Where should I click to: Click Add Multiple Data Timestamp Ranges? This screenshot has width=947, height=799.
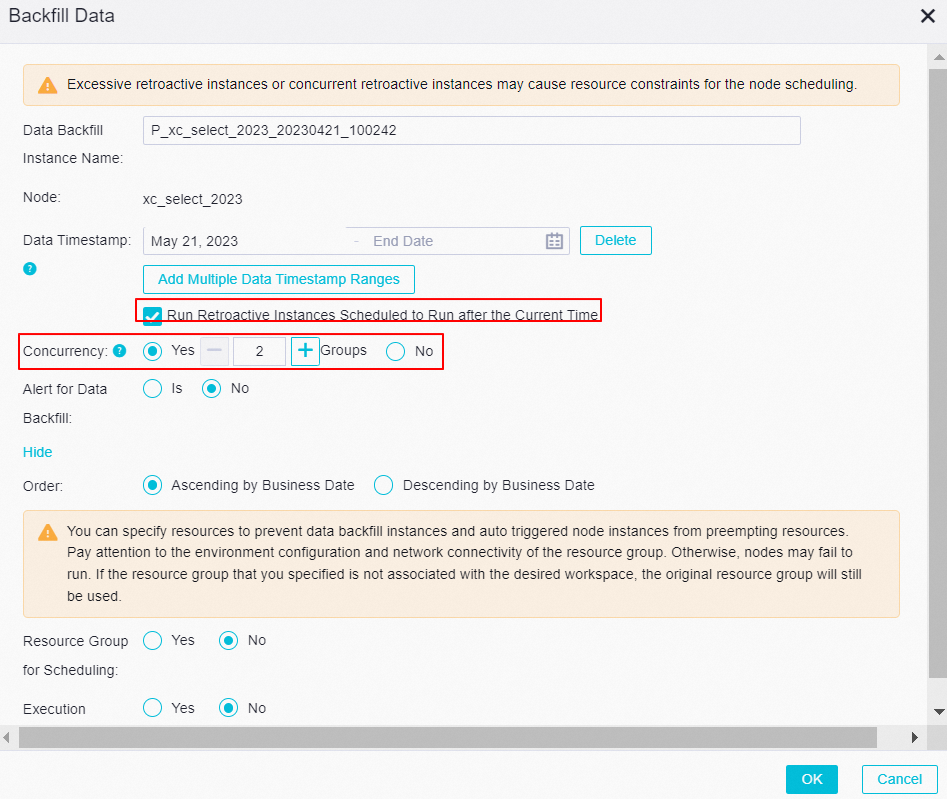pyautogui.click(x=278, y=279)
